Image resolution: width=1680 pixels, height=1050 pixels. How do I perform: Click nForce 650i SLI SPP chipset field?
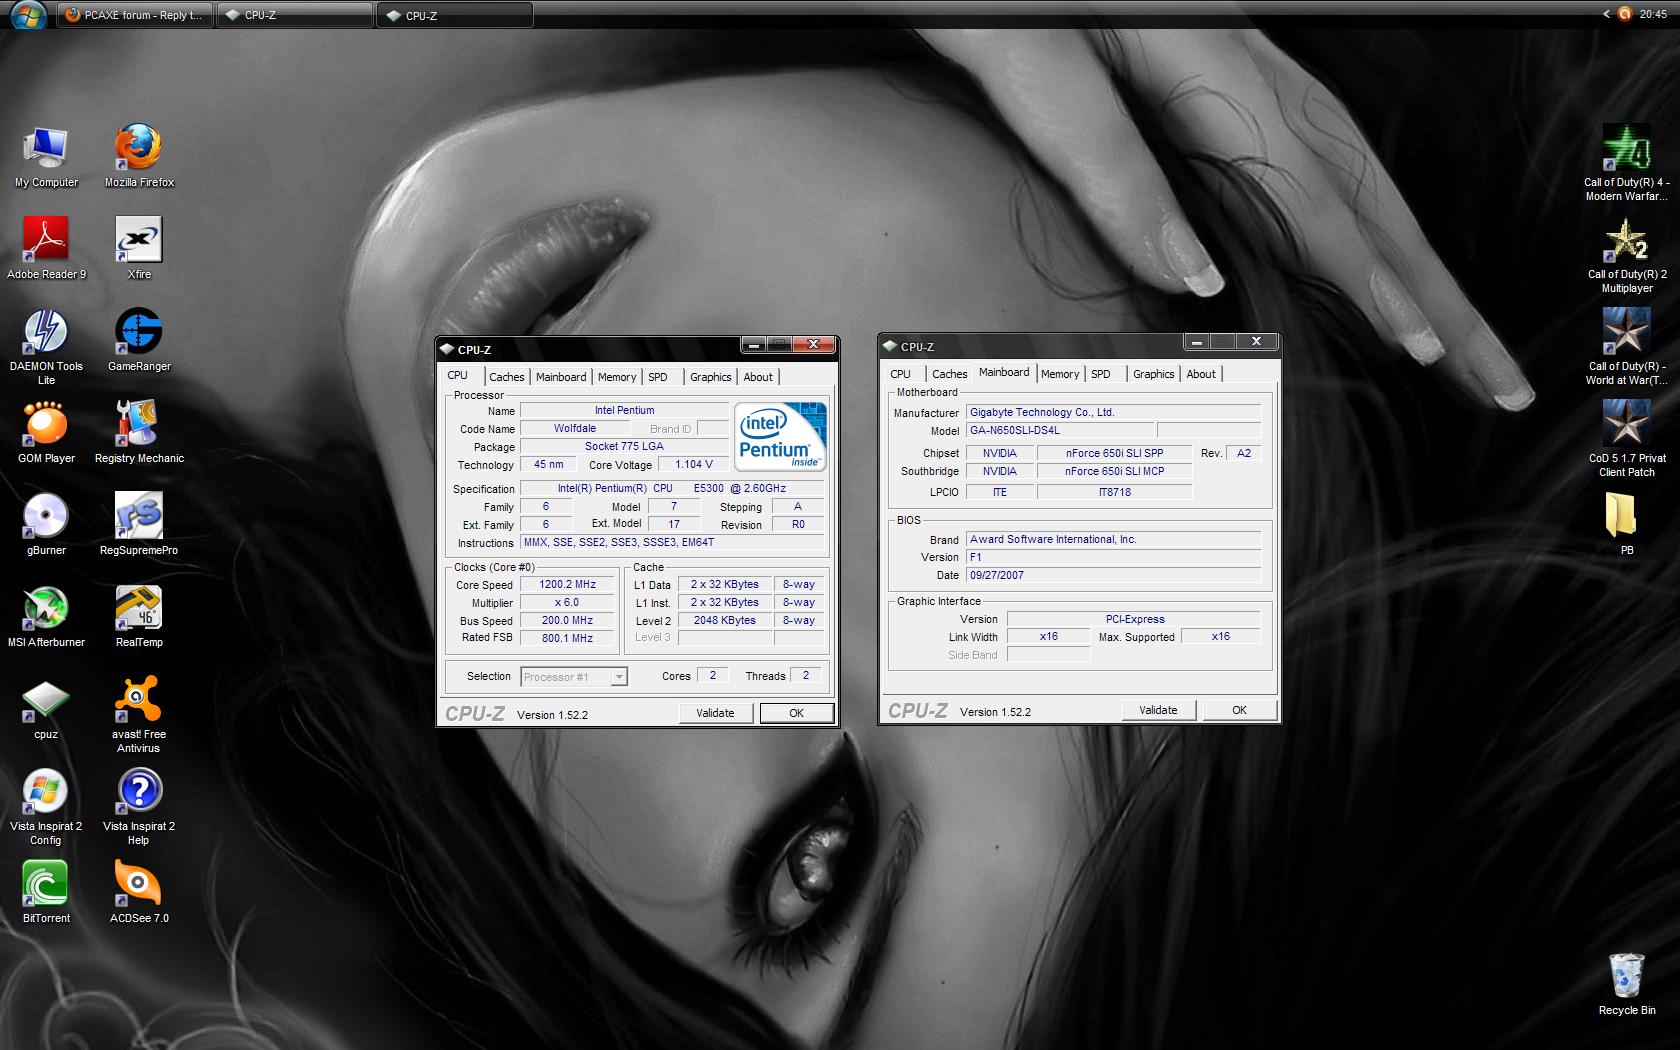[1114, 453]
